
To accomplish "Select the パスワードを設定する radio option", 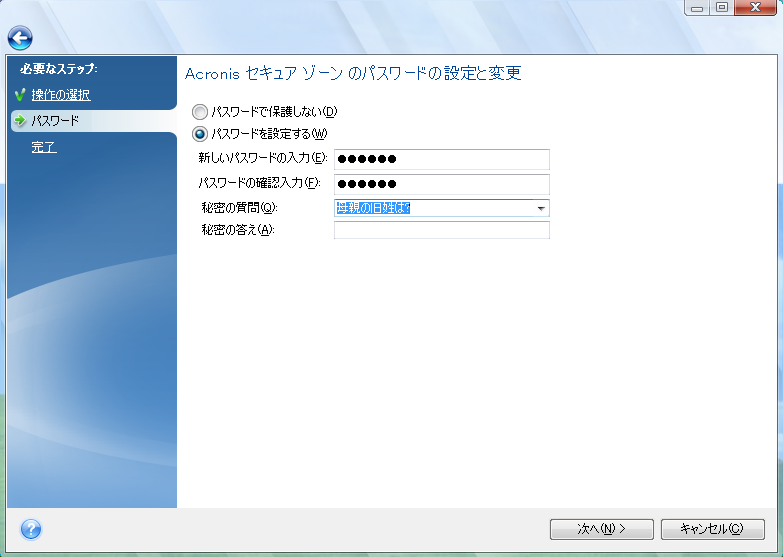I will [200, 134].
